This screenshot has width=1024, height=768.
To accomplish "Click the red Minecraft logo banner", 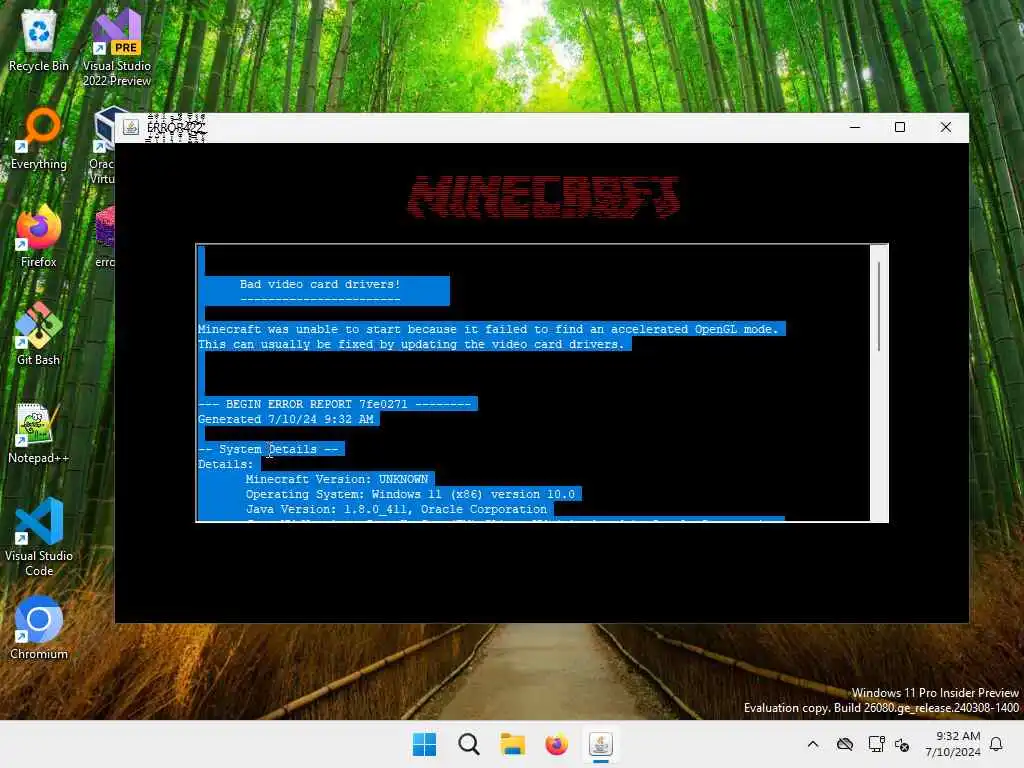I will [x=543, y=197].
